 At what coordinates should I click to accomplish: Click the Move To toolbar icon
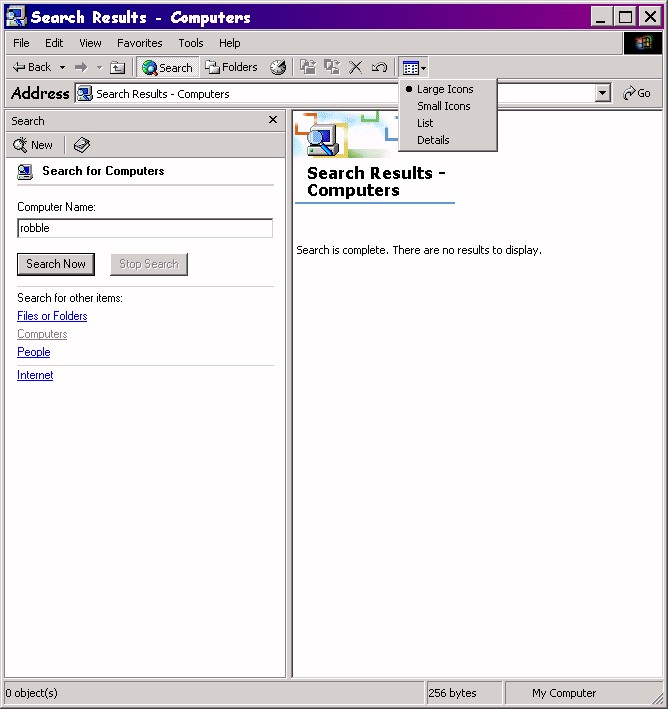click(308, 67)
